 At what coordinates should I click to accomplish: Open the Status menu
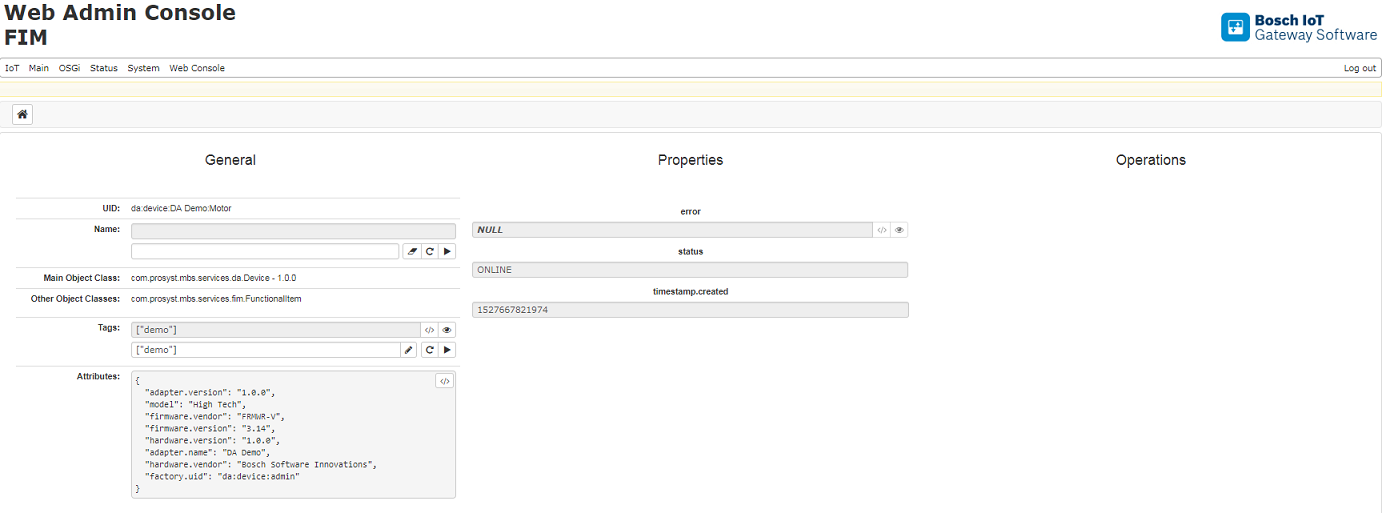104,68
